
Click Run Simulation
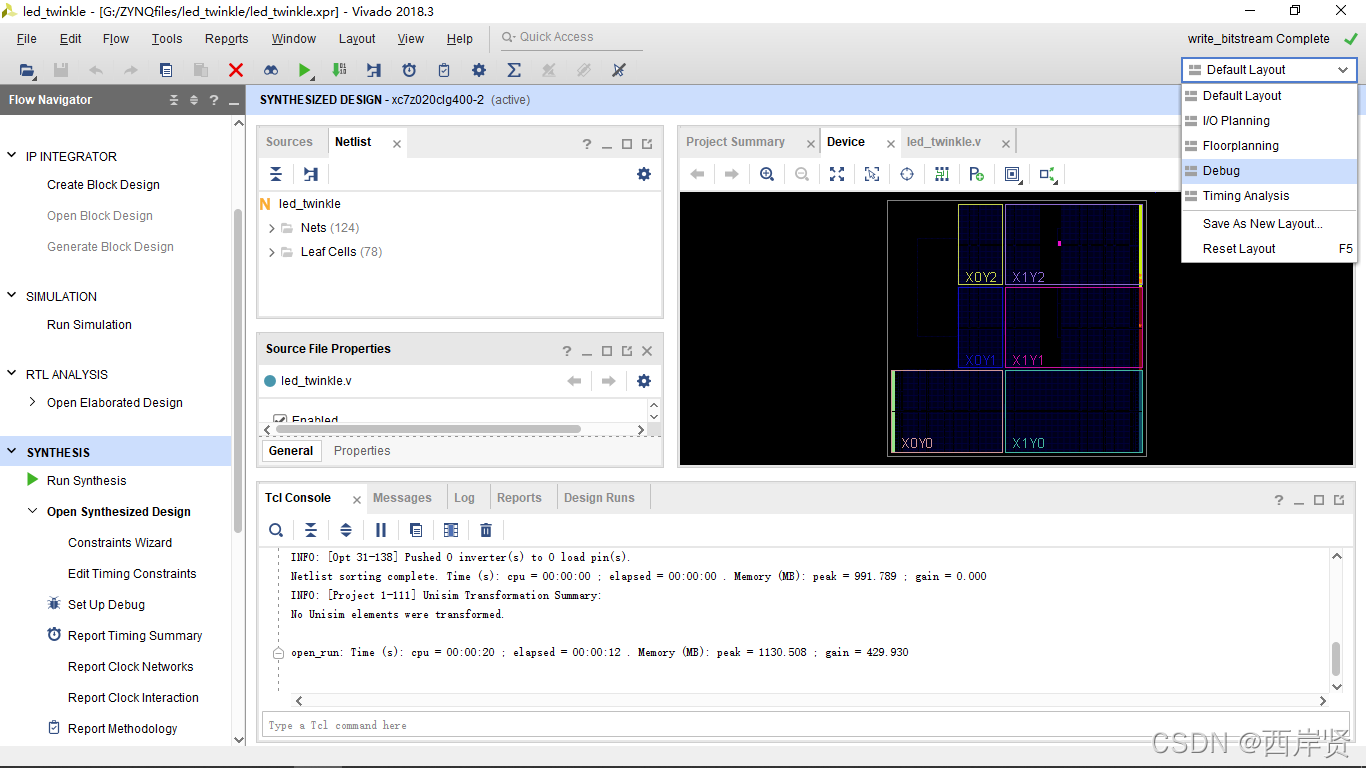pyautogui.click(x=89, y=325)
